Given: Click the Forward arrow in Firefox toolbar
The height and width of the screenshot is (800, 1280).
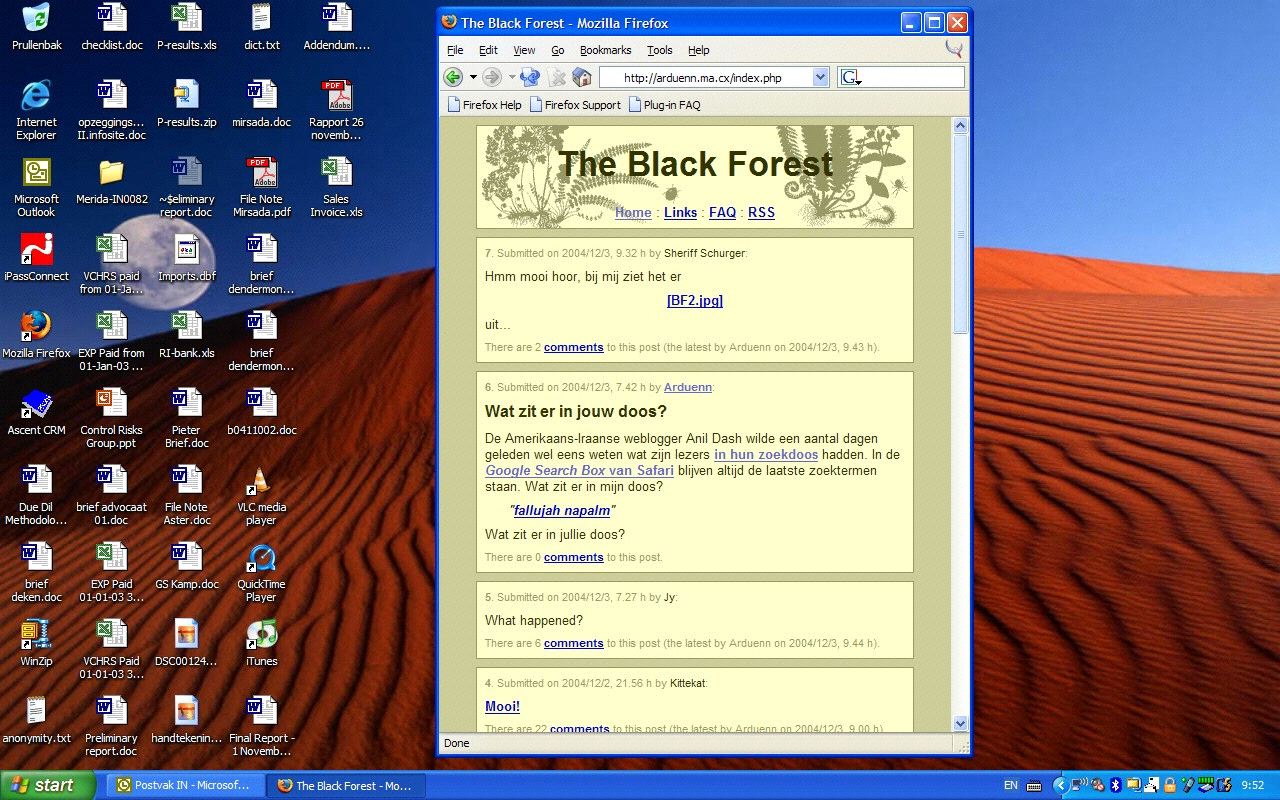Looking at the screenshot, I should (x=492, y=77).
